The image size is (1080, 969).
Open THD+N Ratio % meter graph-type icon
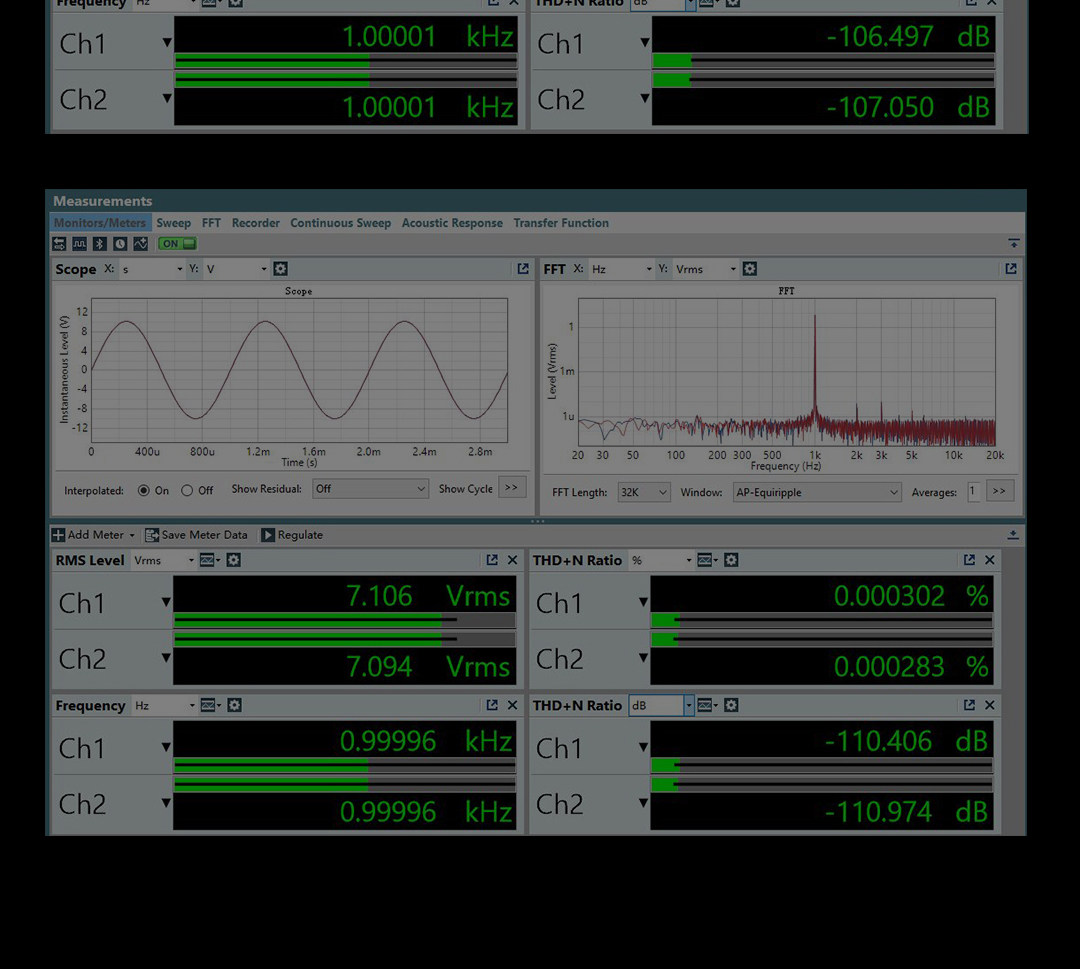(707, 560)
